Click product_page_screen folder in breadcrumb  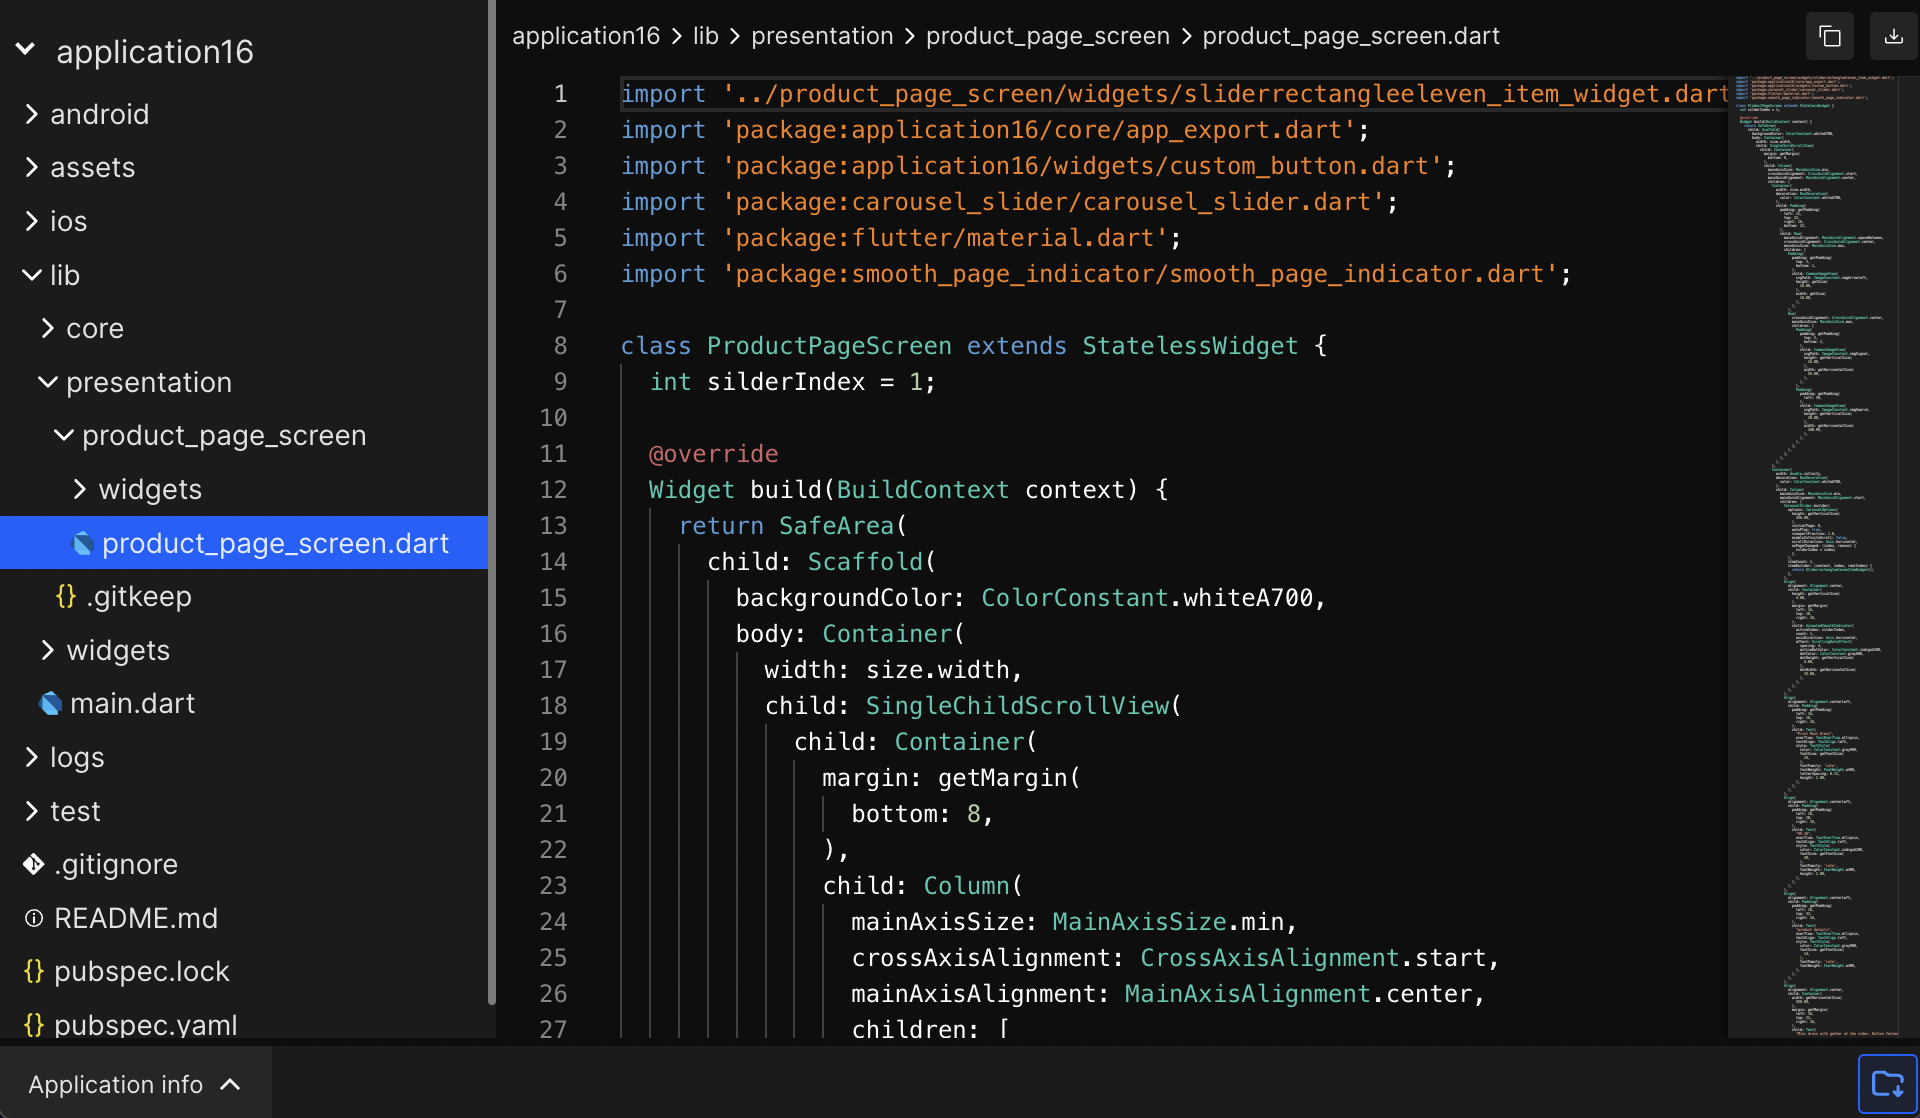click(x=1047, y=36)
